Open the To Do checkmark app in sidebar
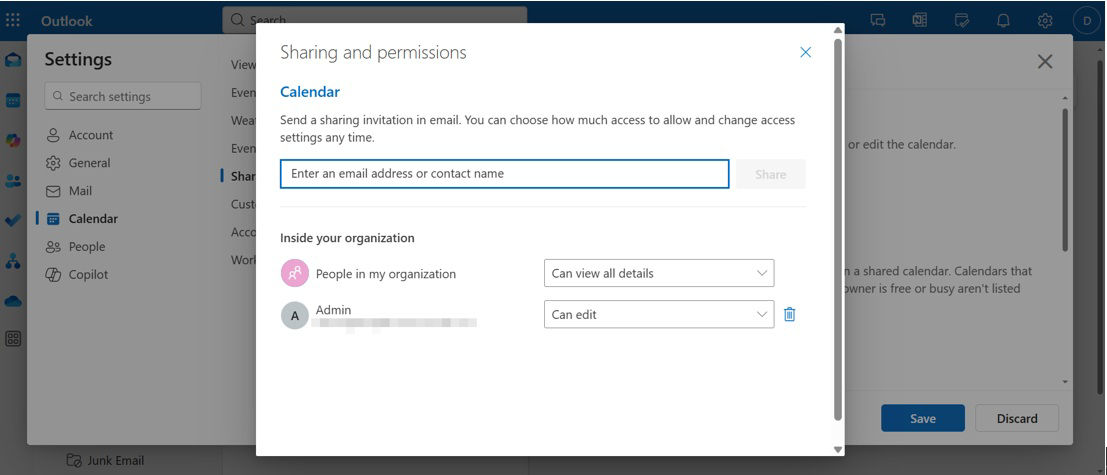This screenshot has height=475, width=1107. [x=13, y=221]
